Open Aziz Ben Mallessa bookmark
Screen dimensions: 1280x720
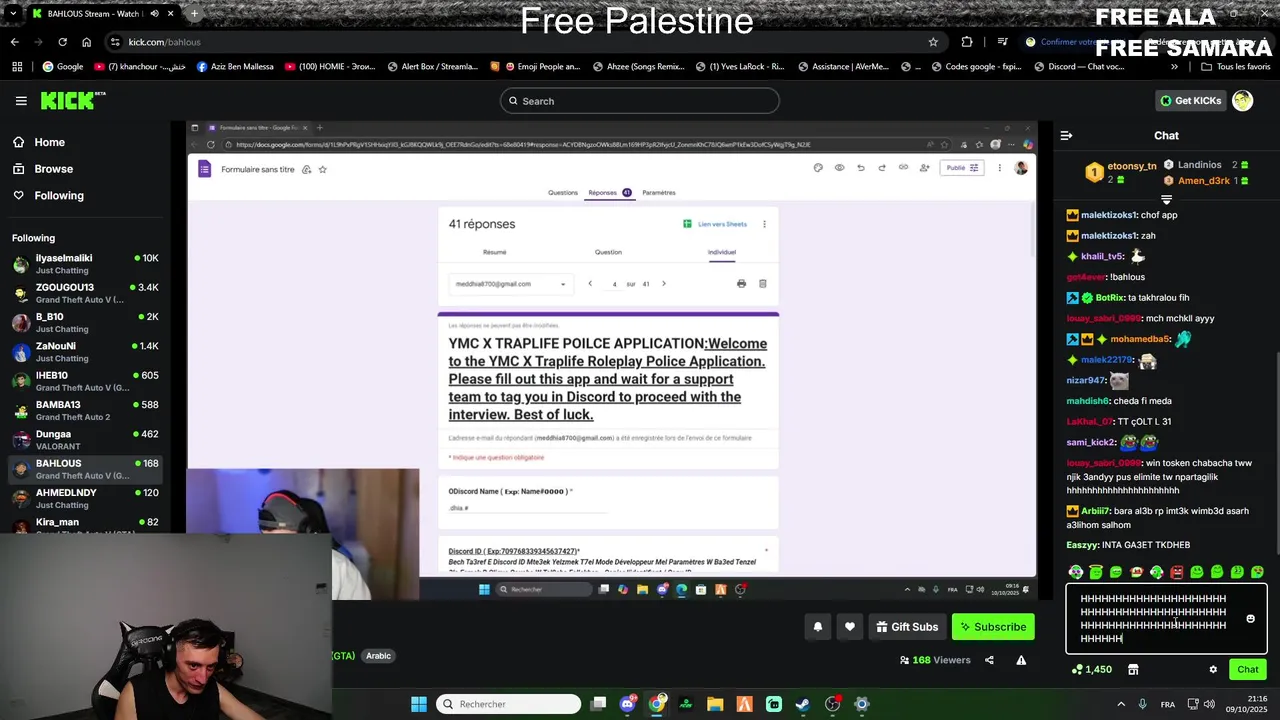[235, 67]
